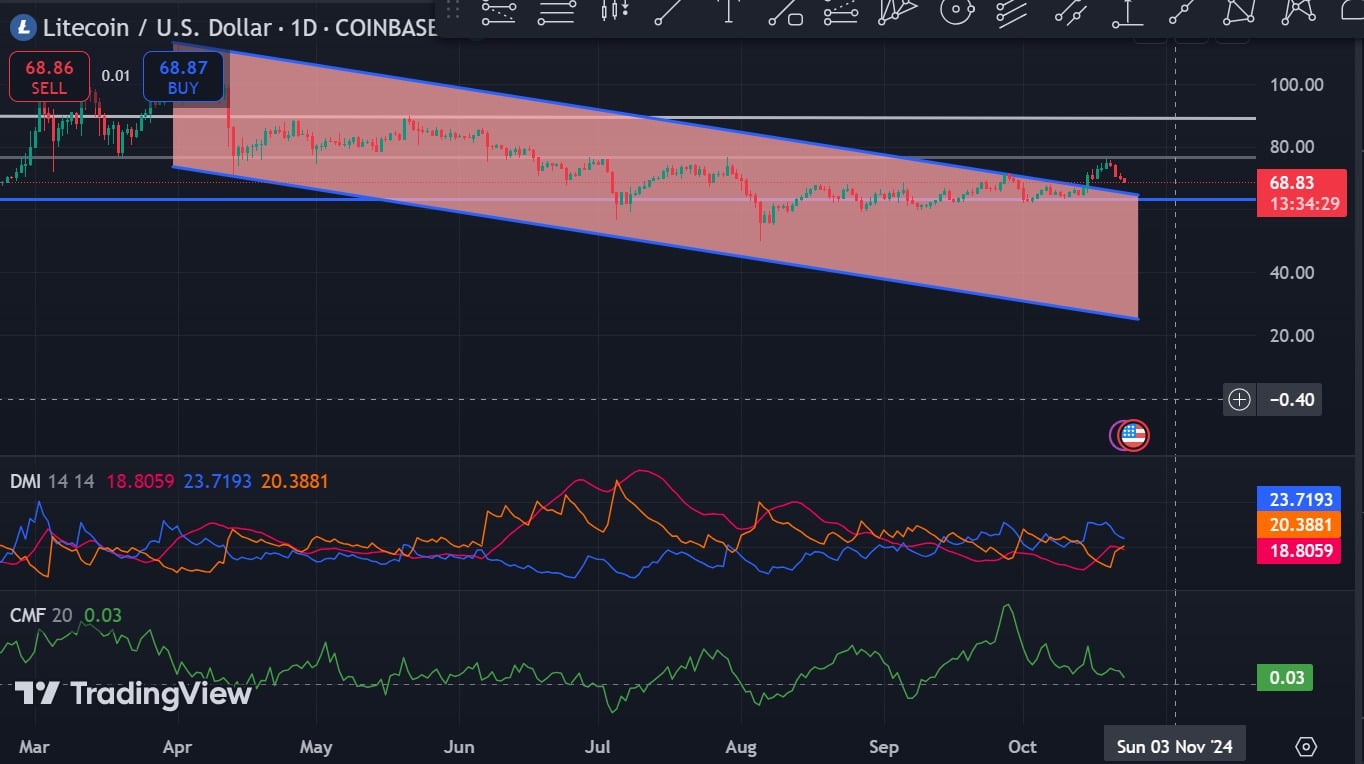The width and height of the screenshot is (1364, 764).
Task: Click the plus icon on price scale
Action: click(1239, 400)
